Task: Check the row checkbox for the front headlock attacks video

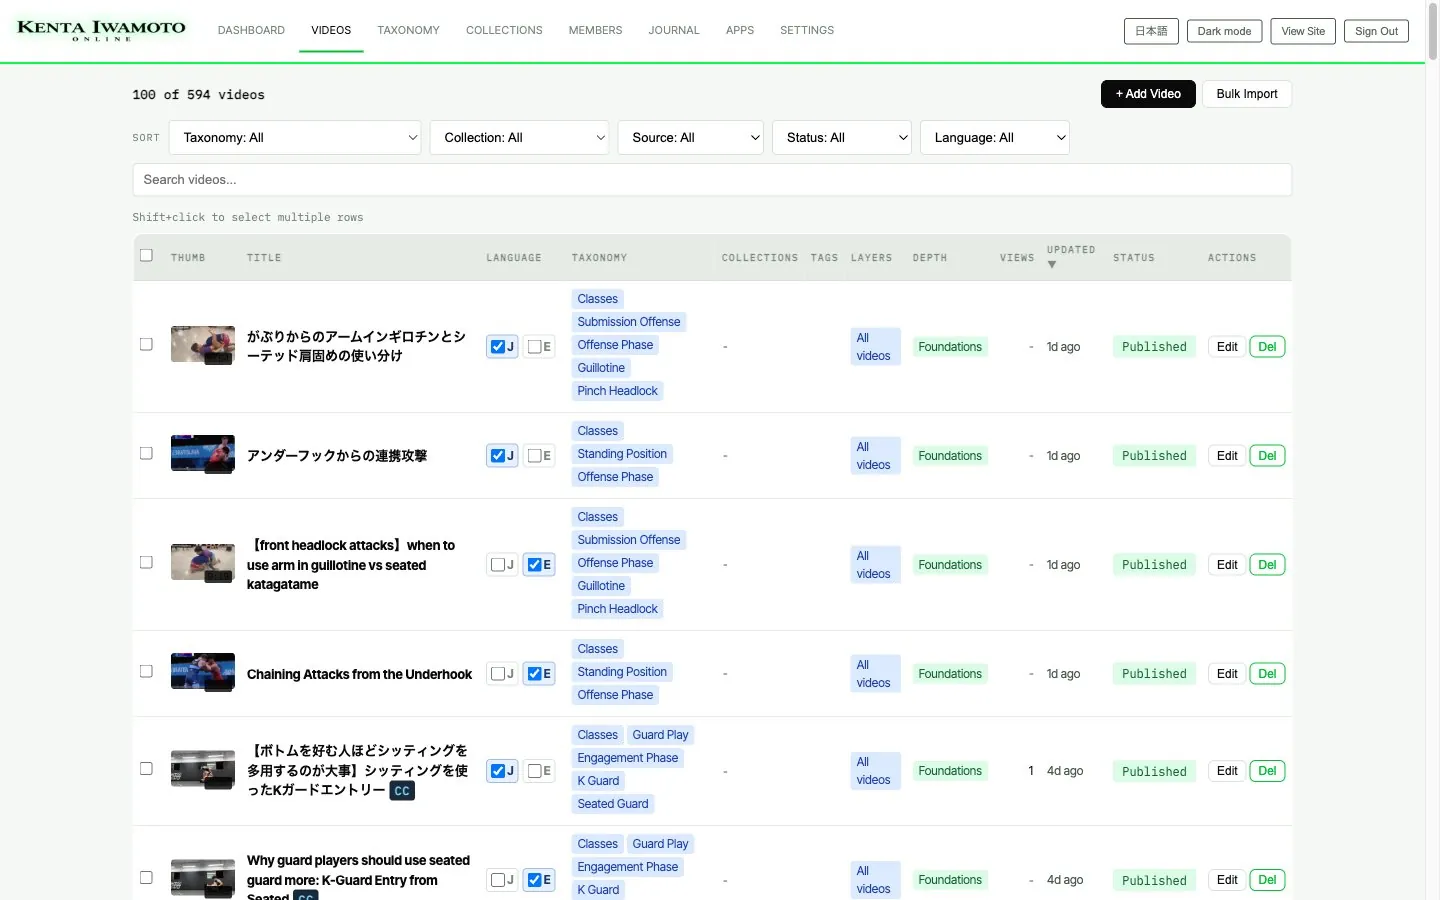Action: coord(146,563)
